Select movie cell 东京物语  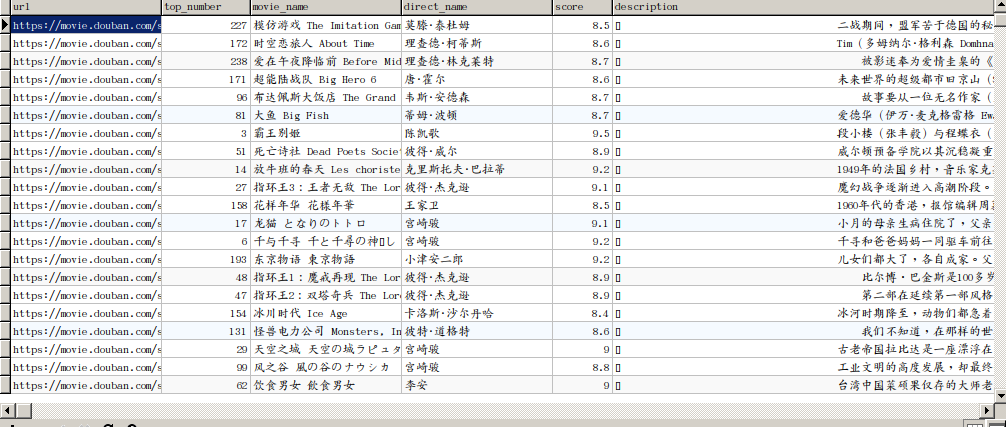coord(326,259)
